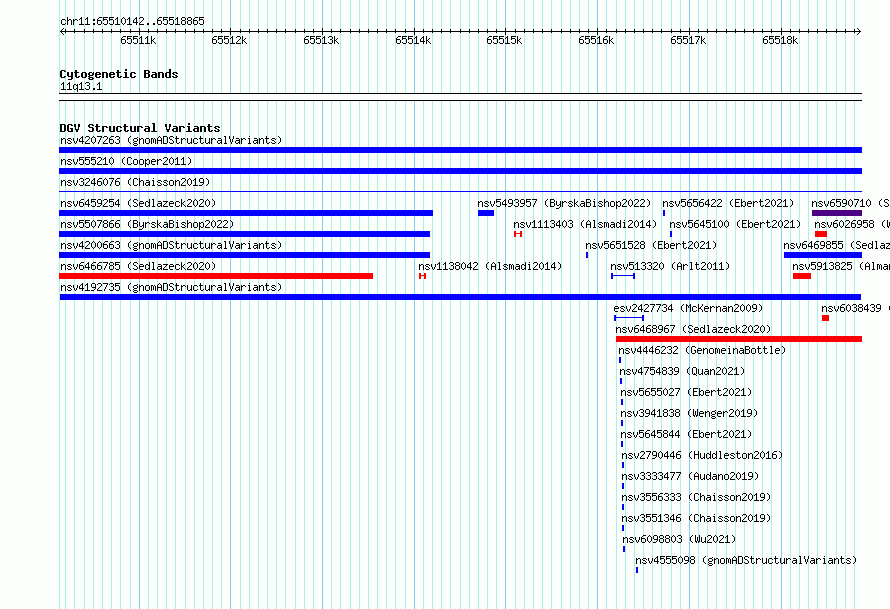Image resolution: width=890 pixels, height=609 pixels.
Task: Click the ruler's left arrow end
Action: tap(62, 31)
